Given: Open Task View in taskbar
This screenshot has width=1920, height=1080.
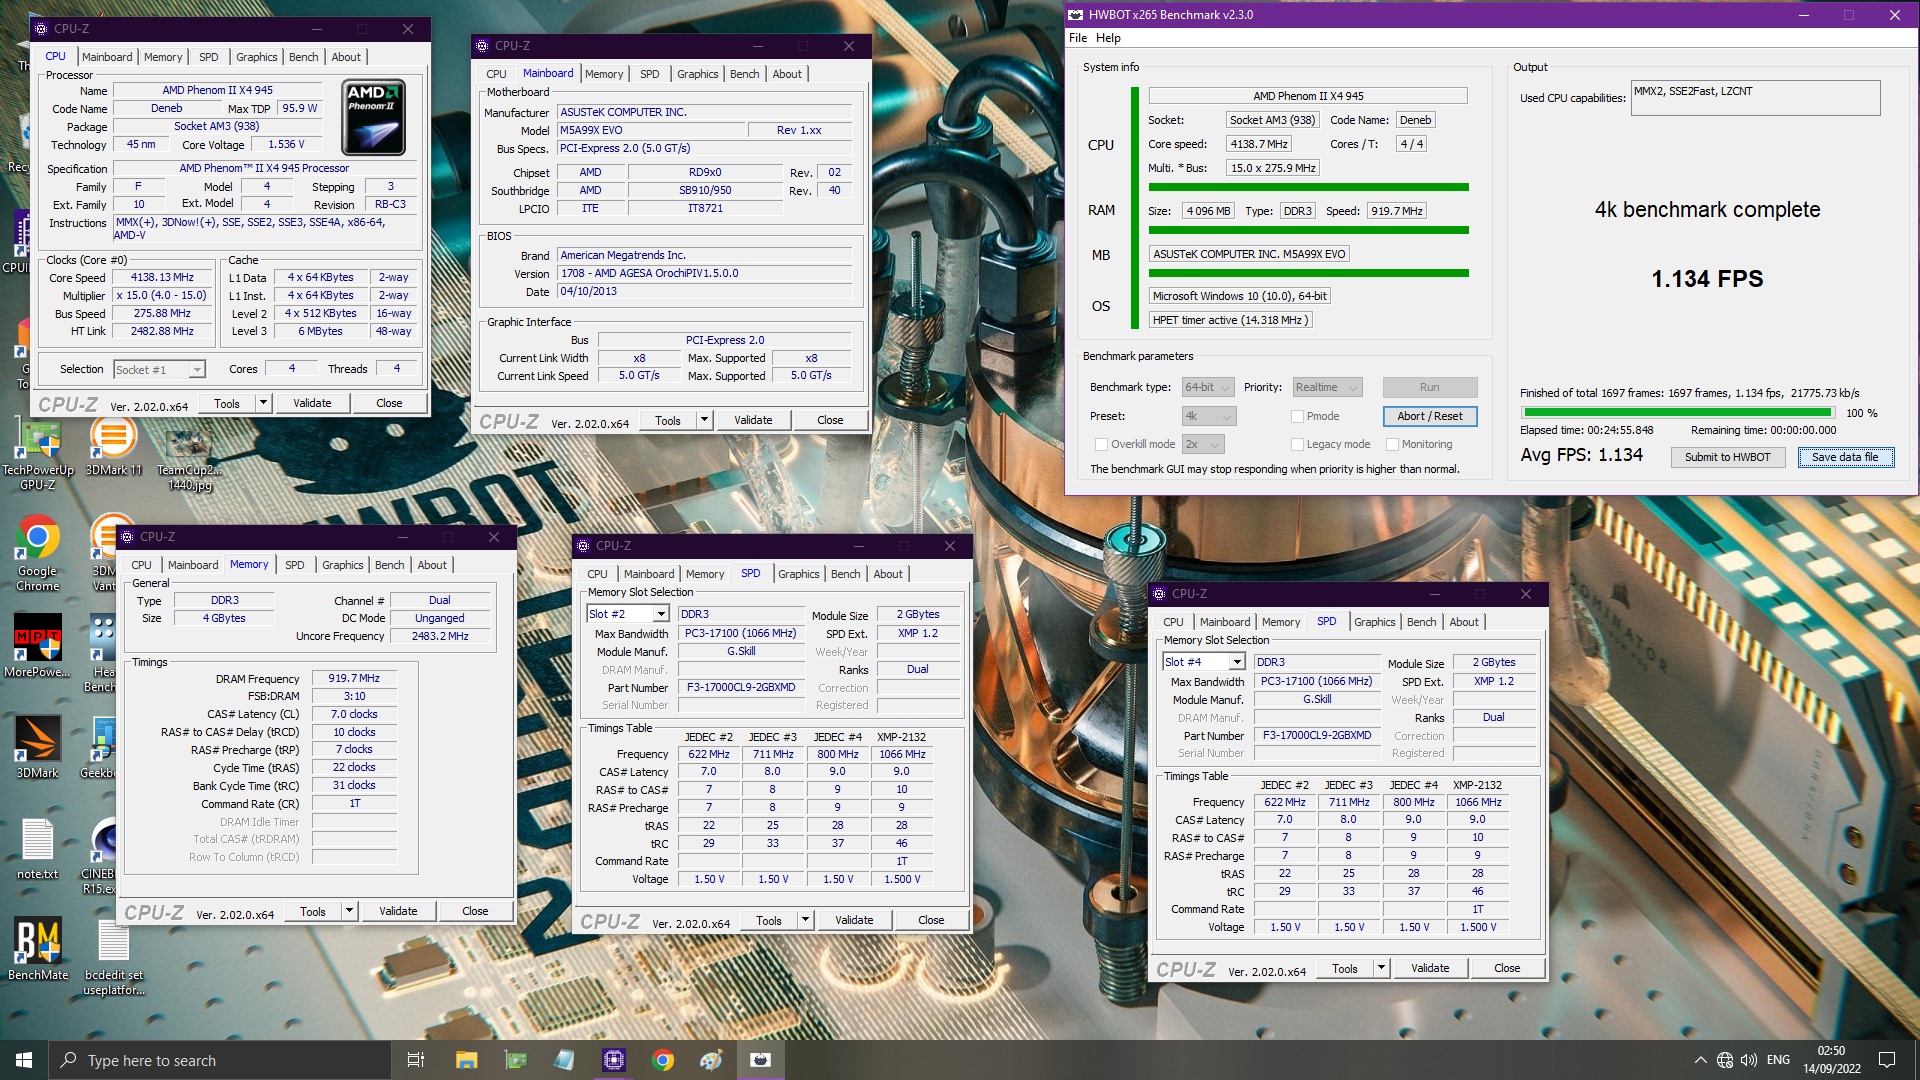Looking at the screenshot, I should [416, 1060].
